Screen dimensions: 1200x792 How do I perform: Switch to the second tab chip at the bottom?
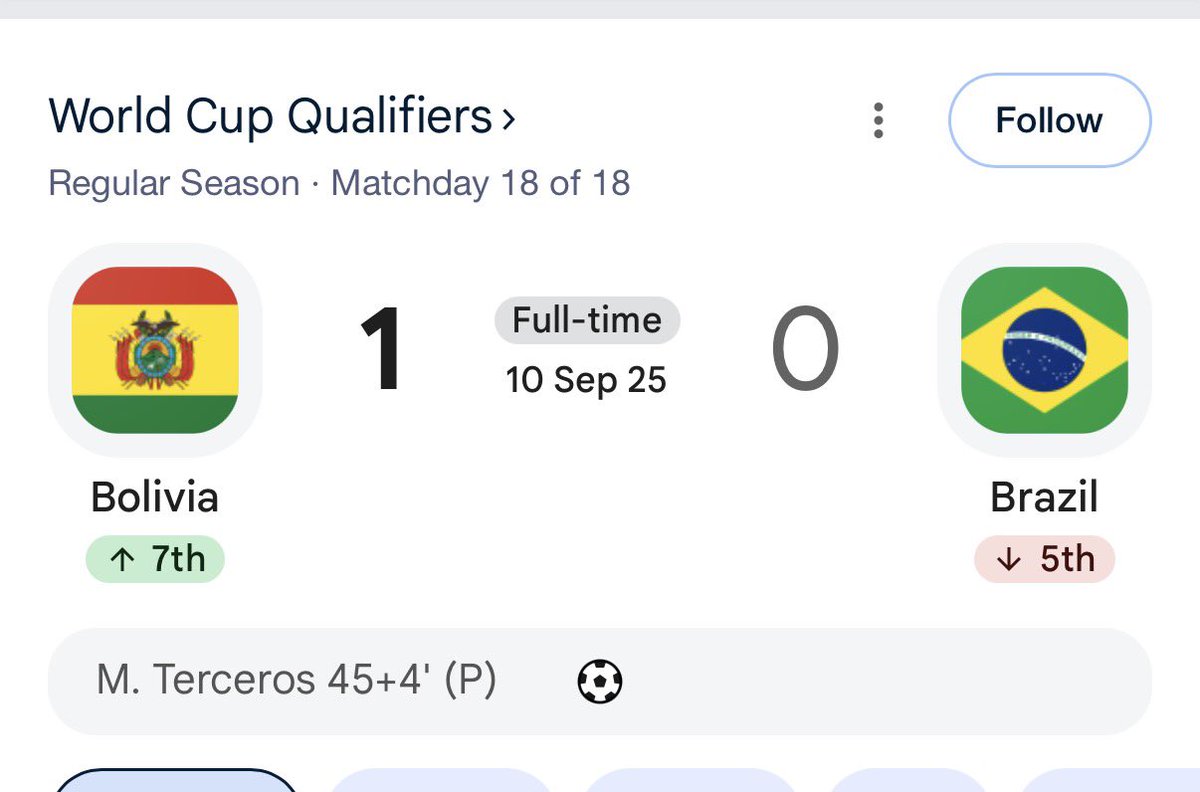coord(441,780)
